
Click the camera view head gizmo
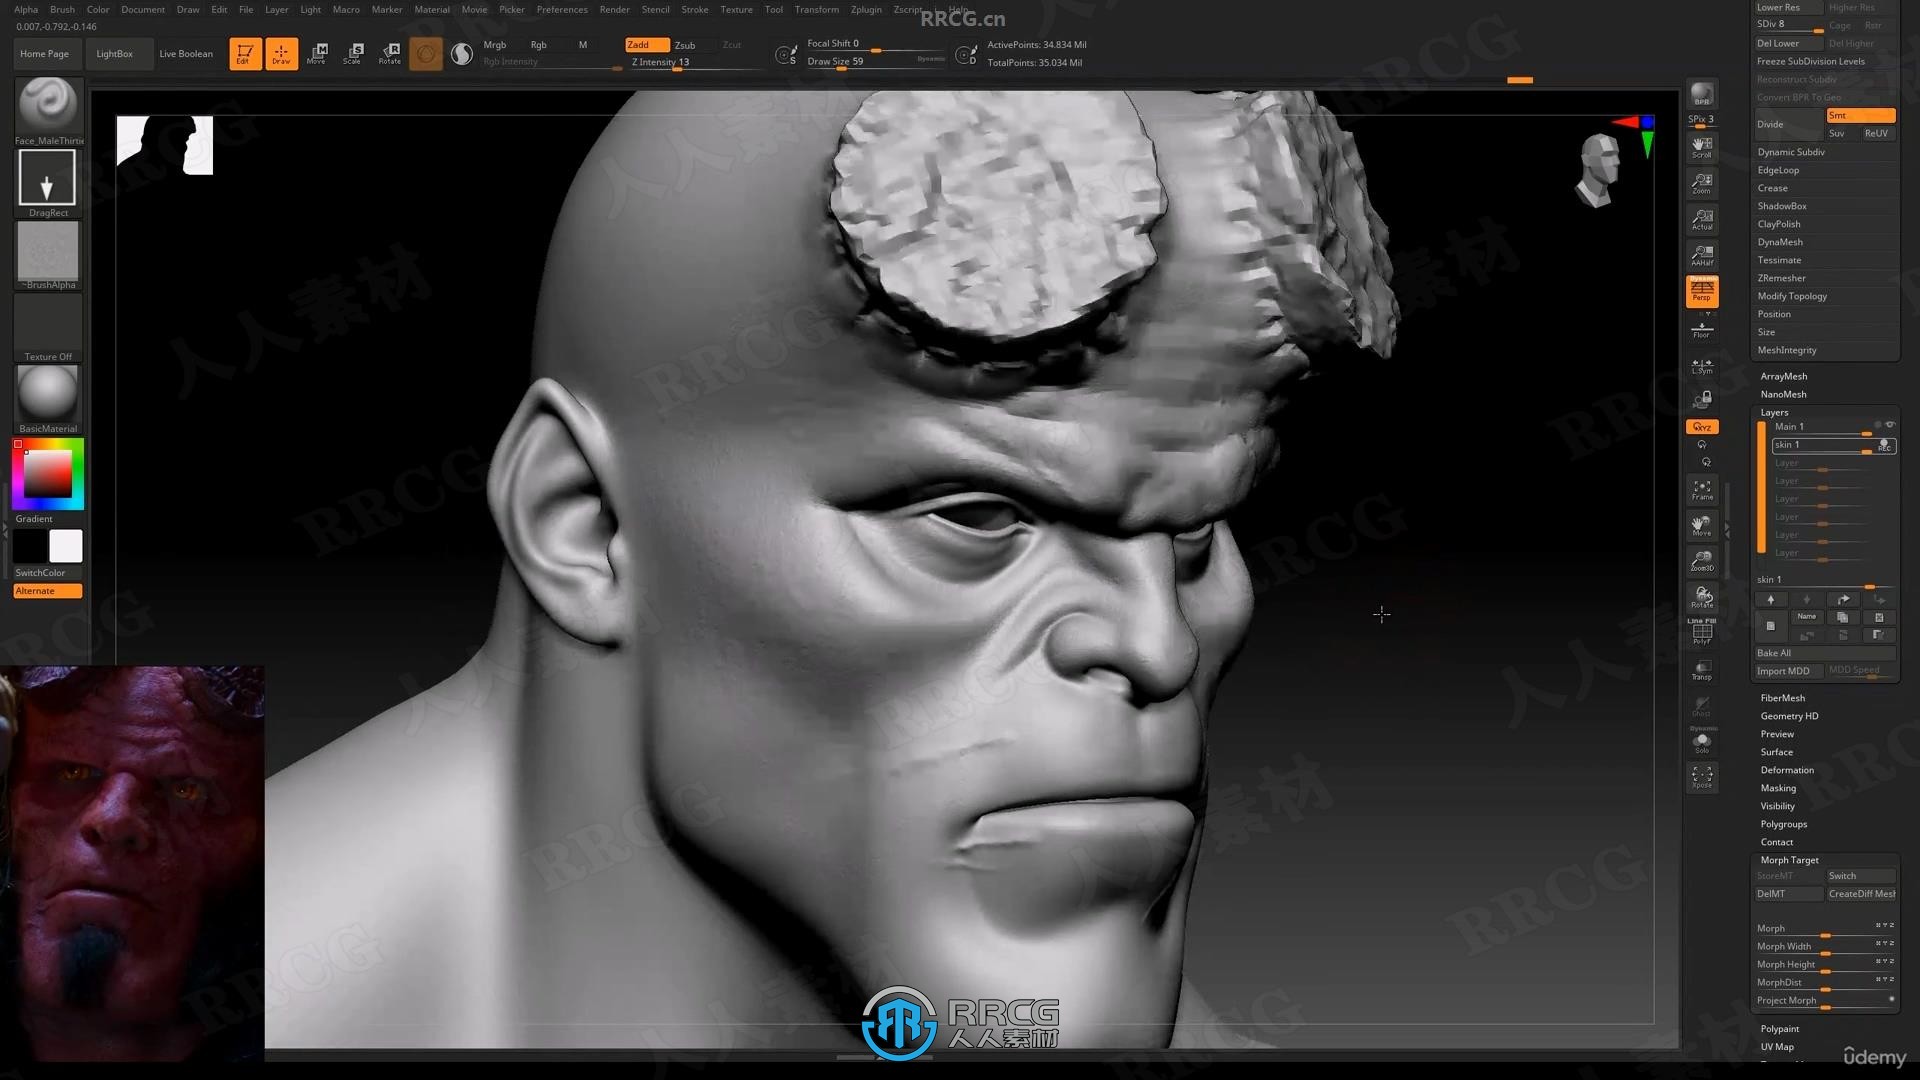click(x=1597, y=171)
